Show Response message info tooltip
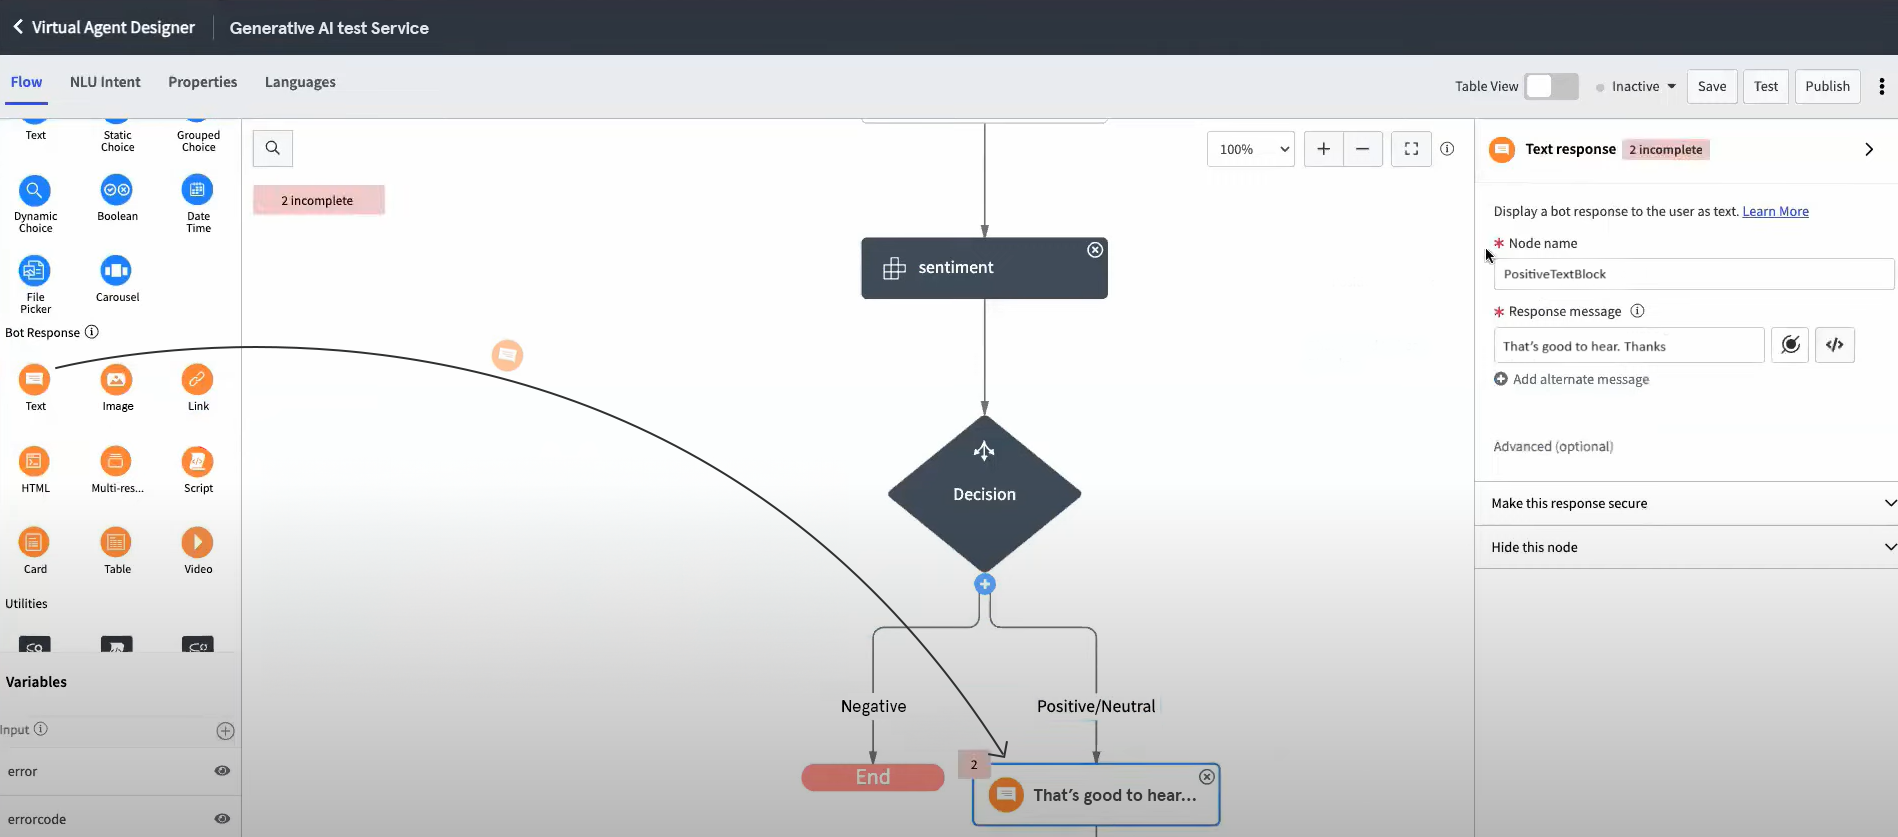1898x837 pixels. [x=1637, y=311]
